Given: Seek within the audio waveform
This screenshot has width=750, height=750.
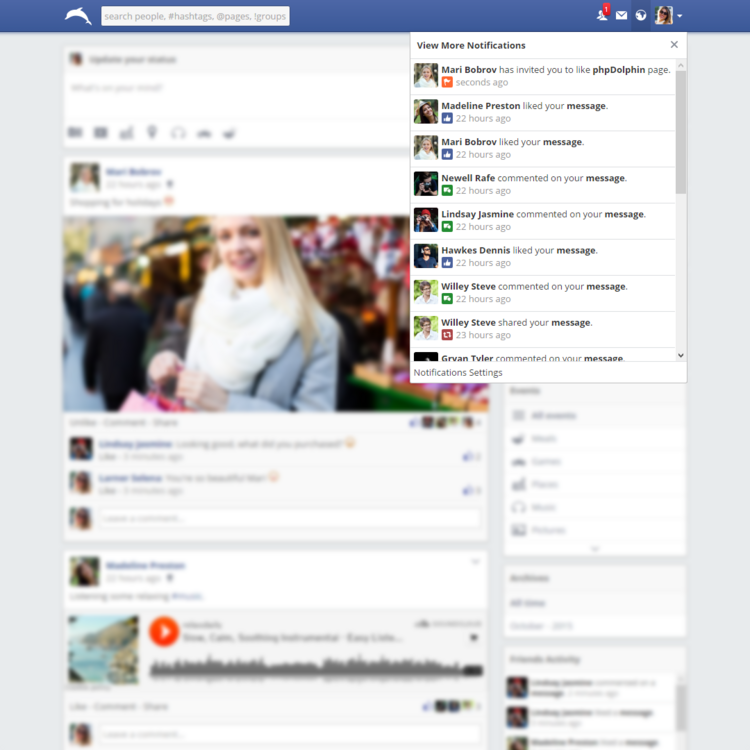Looking at the screenshot, I should (x=316, y=667).
